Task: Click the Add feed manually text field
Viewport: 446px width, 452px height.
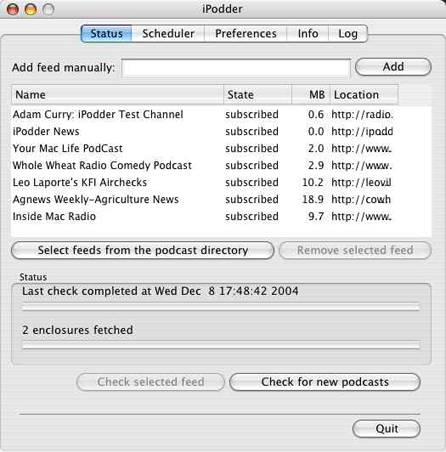Action: coord(236,68)
